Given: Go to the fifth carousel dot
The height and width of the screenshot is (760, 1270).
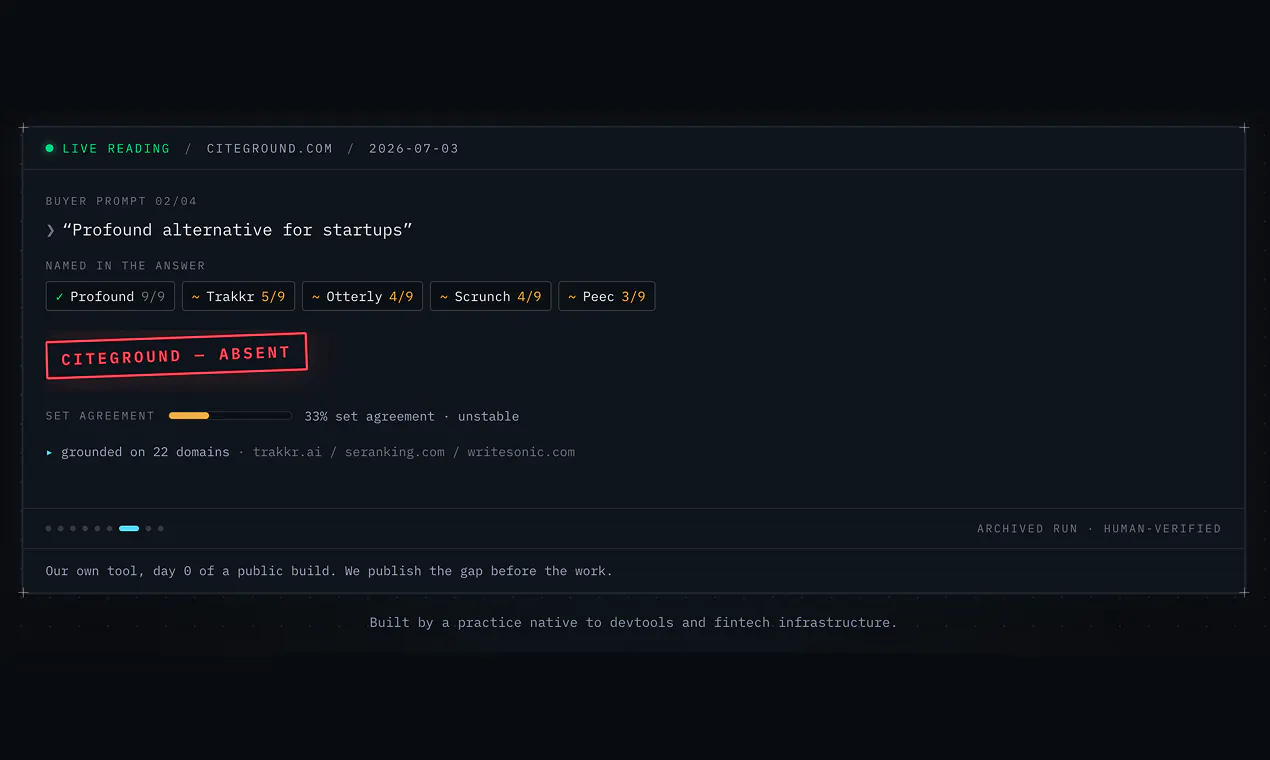Looking at the screenshot, I should (97, 528).
